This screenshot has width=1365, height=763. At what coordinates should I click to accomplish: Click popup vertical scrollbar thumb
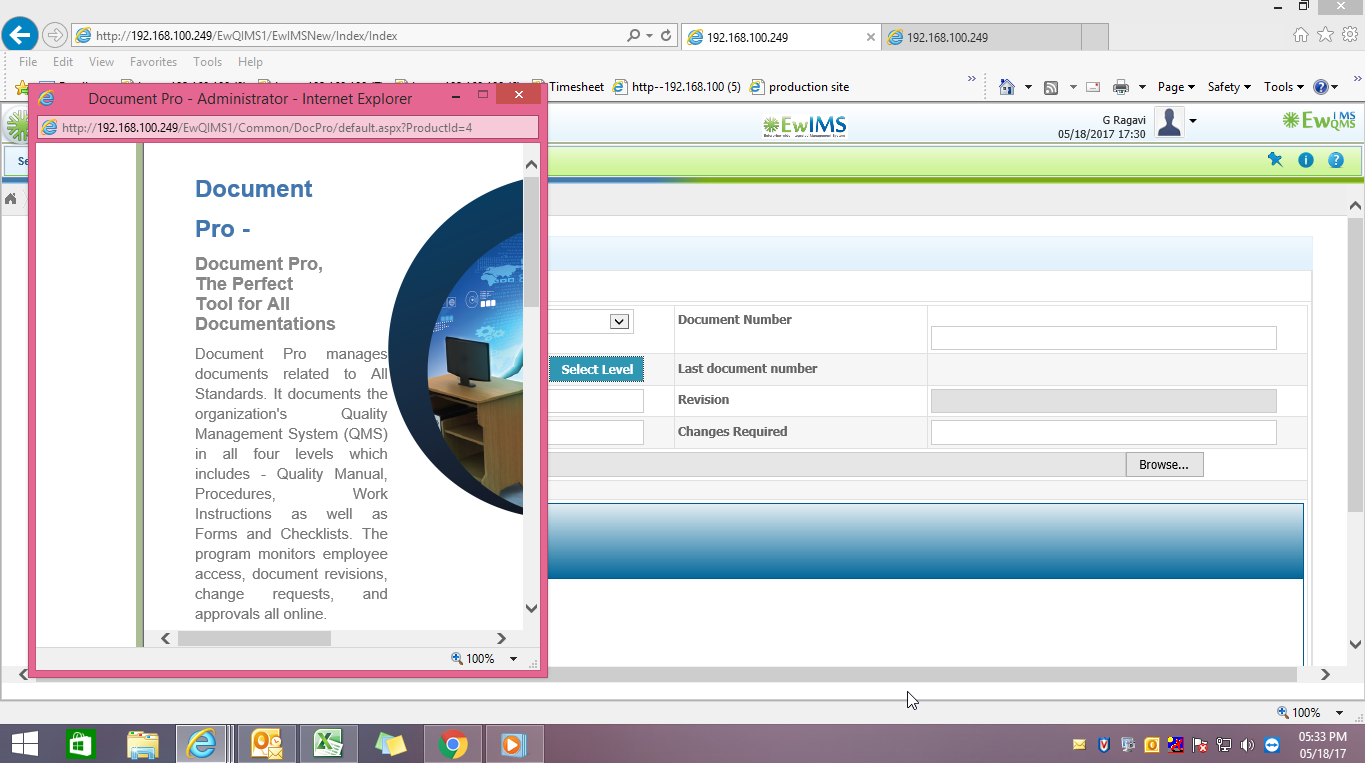pyautogui.click(x=531, y=242)
